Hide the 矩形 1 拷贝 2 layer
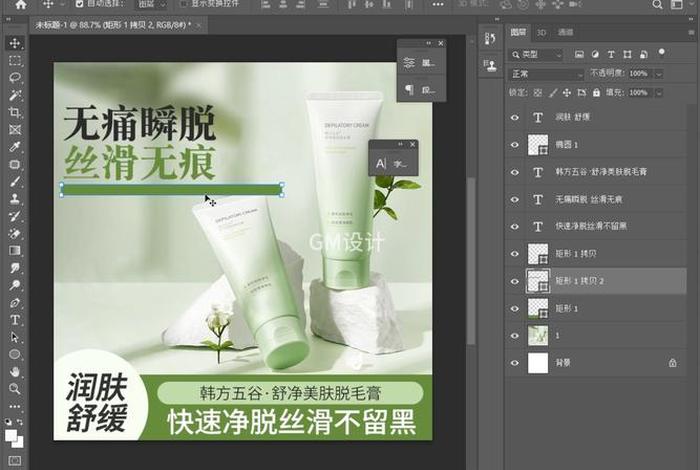This screenshot has width=700, height=470. click(x=515, y=281)
